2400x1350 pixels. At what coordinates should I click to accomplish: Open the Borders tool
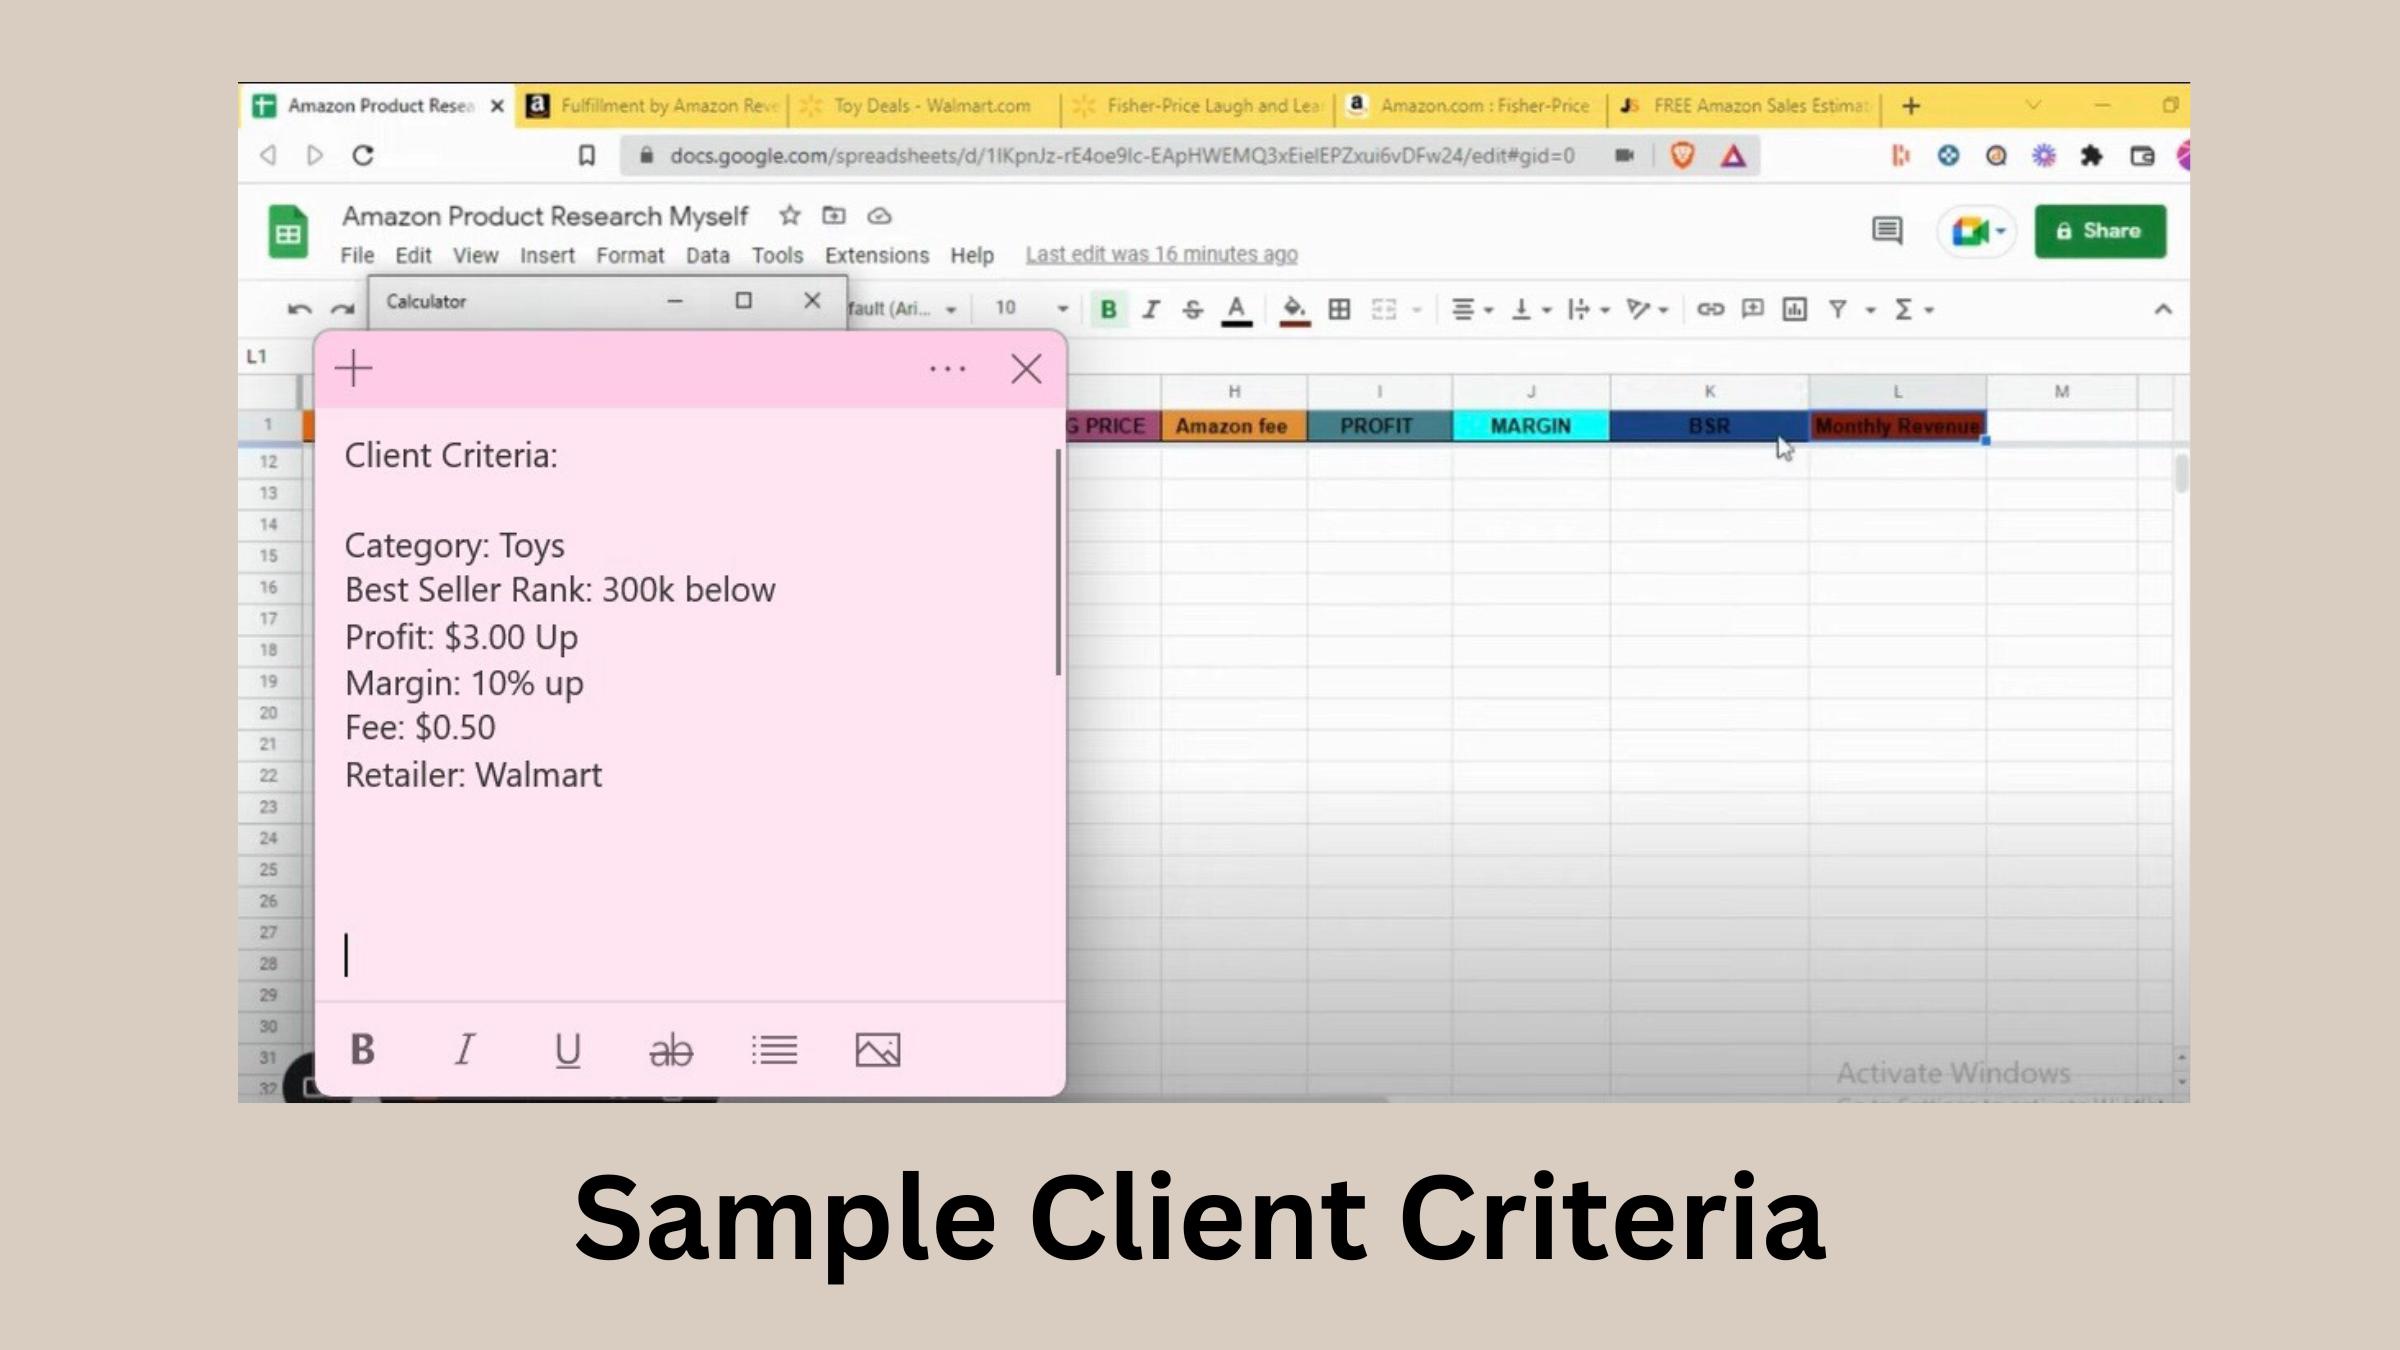coord(1339,309)
